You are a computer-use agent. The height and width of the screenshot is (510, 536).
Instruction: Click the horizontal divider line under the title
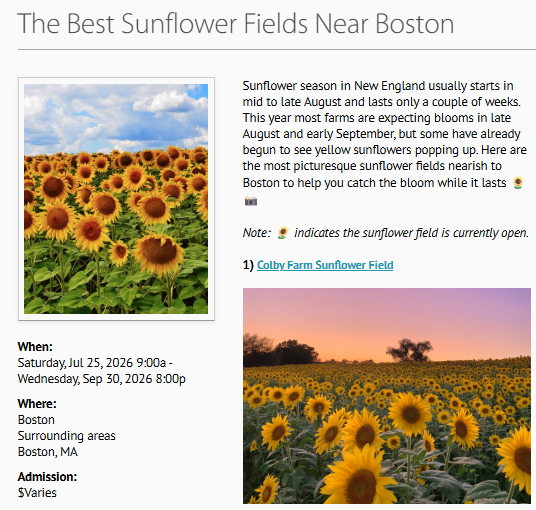[277, 50]
